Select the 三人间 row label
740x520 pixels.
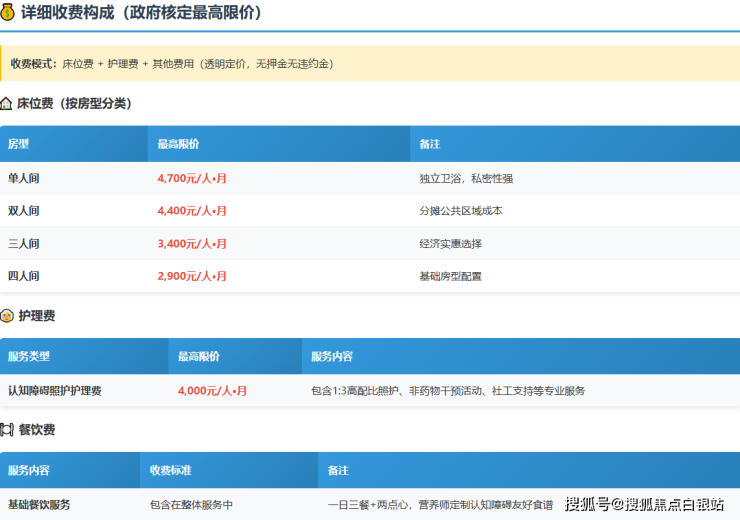[x=24, y=243]
